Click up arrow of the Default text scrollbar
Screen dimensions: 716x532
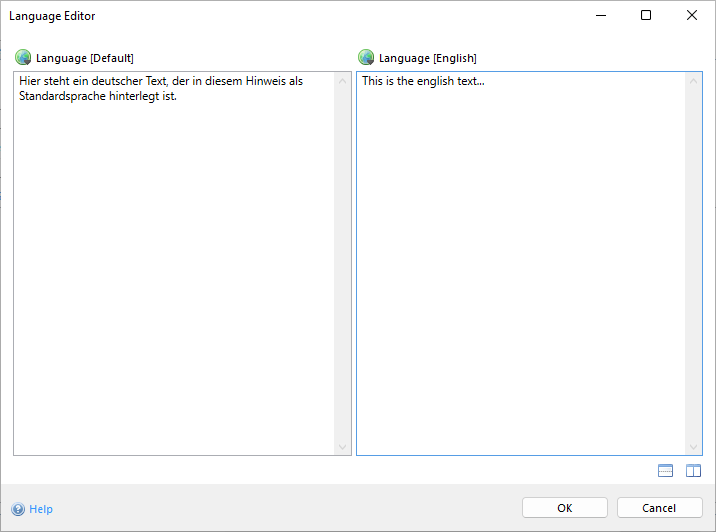tap(342, 81)
